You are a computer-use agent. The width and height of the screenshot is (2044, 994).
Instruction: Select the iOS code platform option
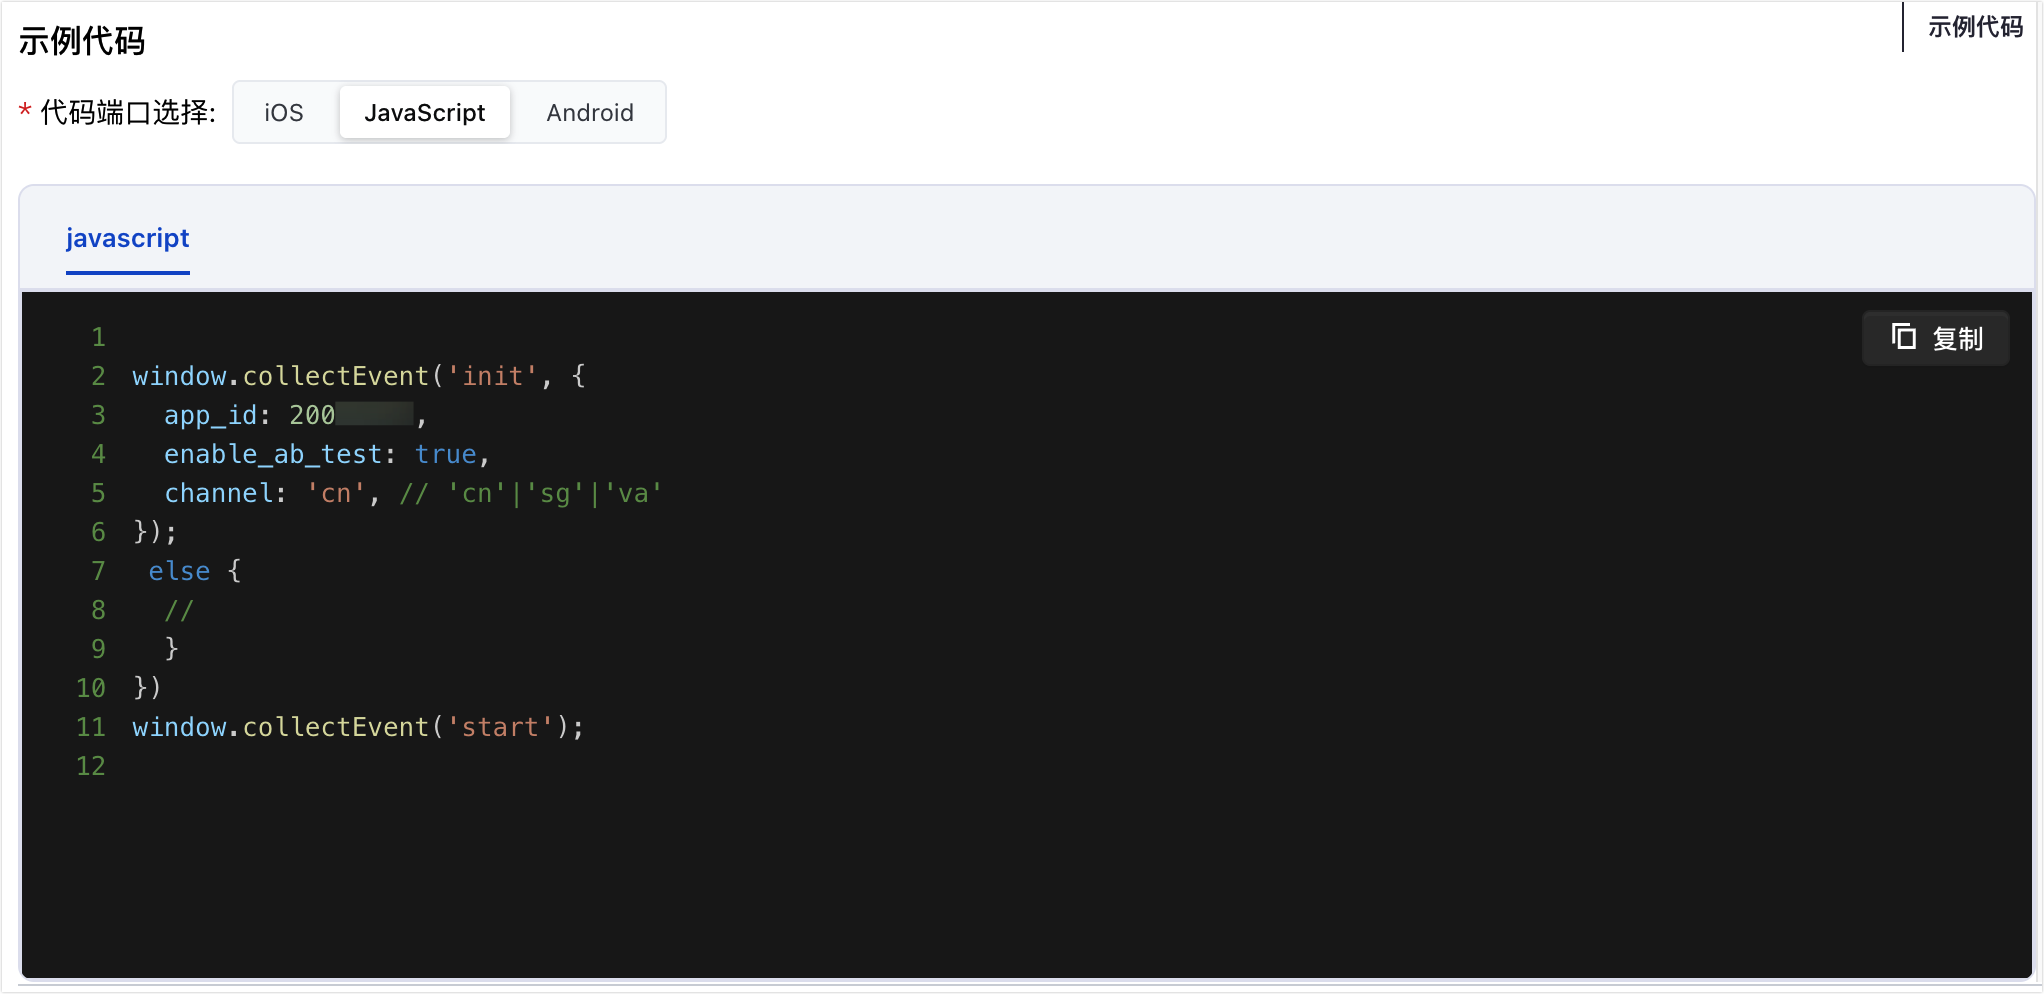pyautogui.click(x=284, y=112)
